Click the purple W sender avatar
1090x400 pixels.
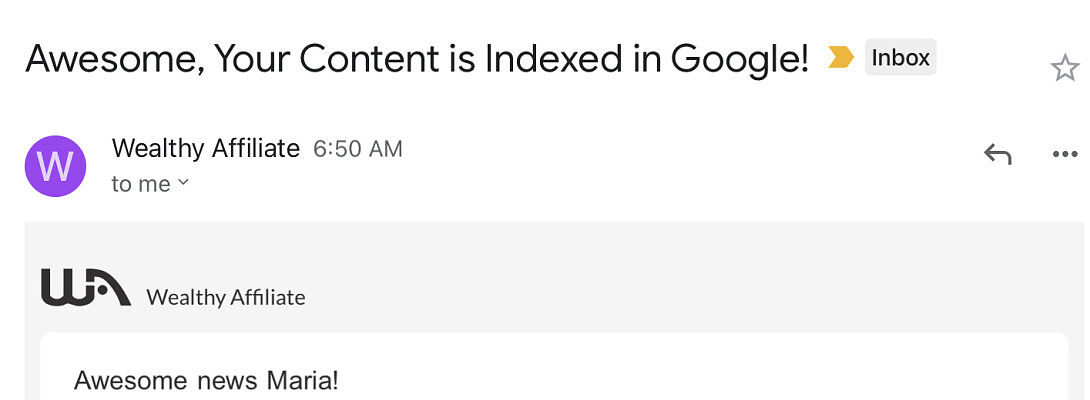[55, 166]
